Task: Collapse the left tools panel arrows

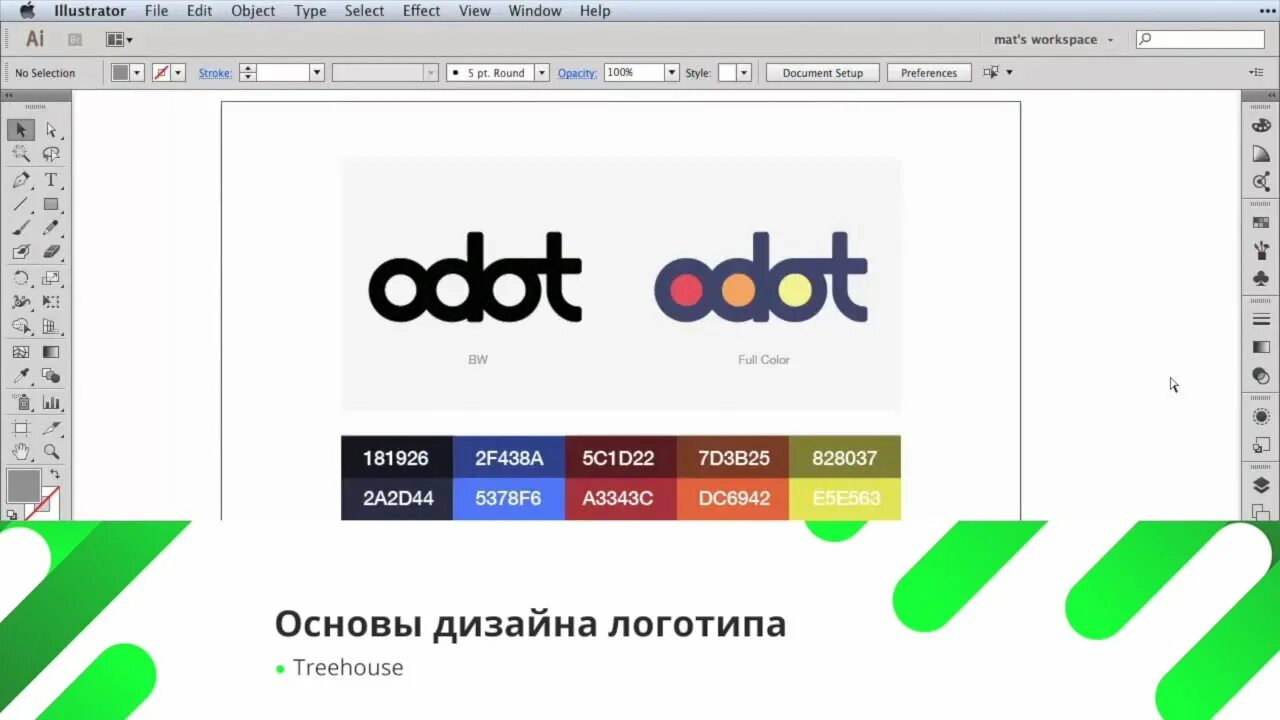Action: click(9, 95)
